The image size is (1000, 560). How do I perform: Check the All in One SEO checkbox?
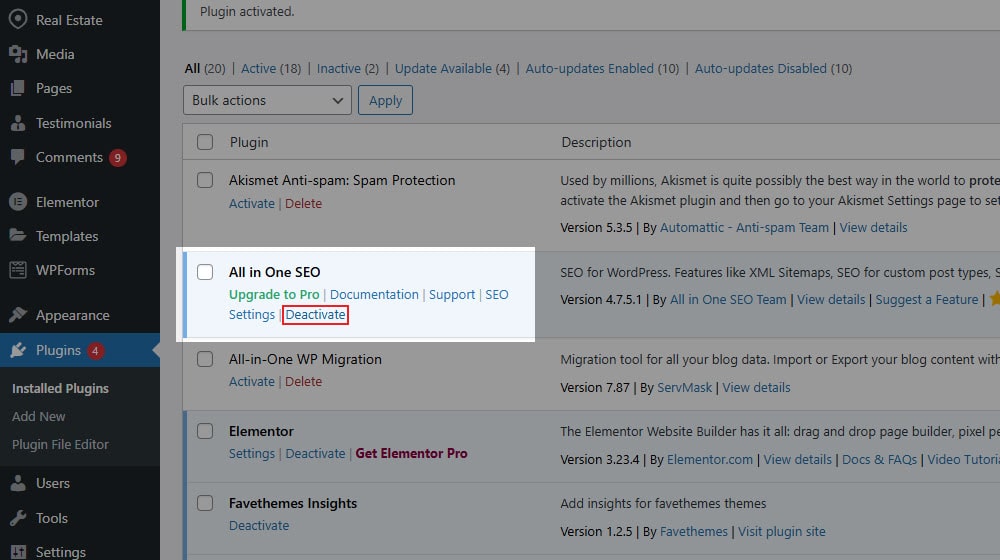point(205,272)
